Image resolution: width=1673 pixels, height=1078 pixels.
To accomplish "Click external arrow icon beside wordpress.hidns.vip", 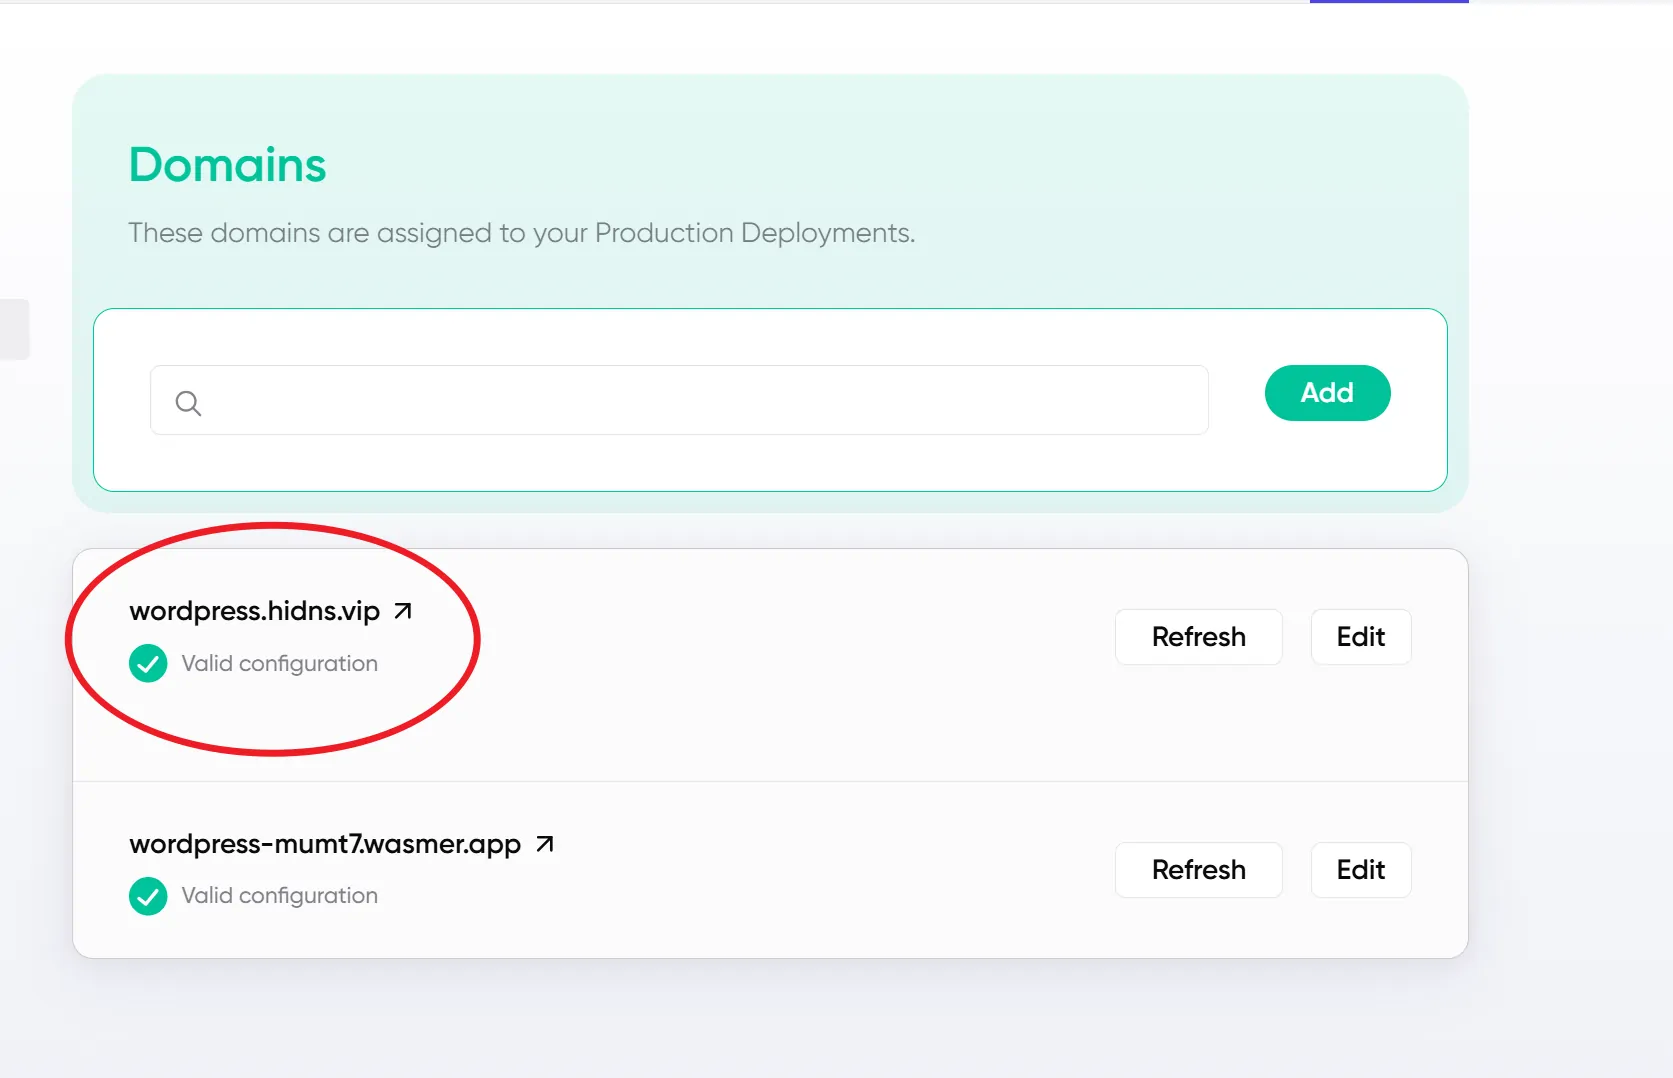I will click(x=403, y=611).
